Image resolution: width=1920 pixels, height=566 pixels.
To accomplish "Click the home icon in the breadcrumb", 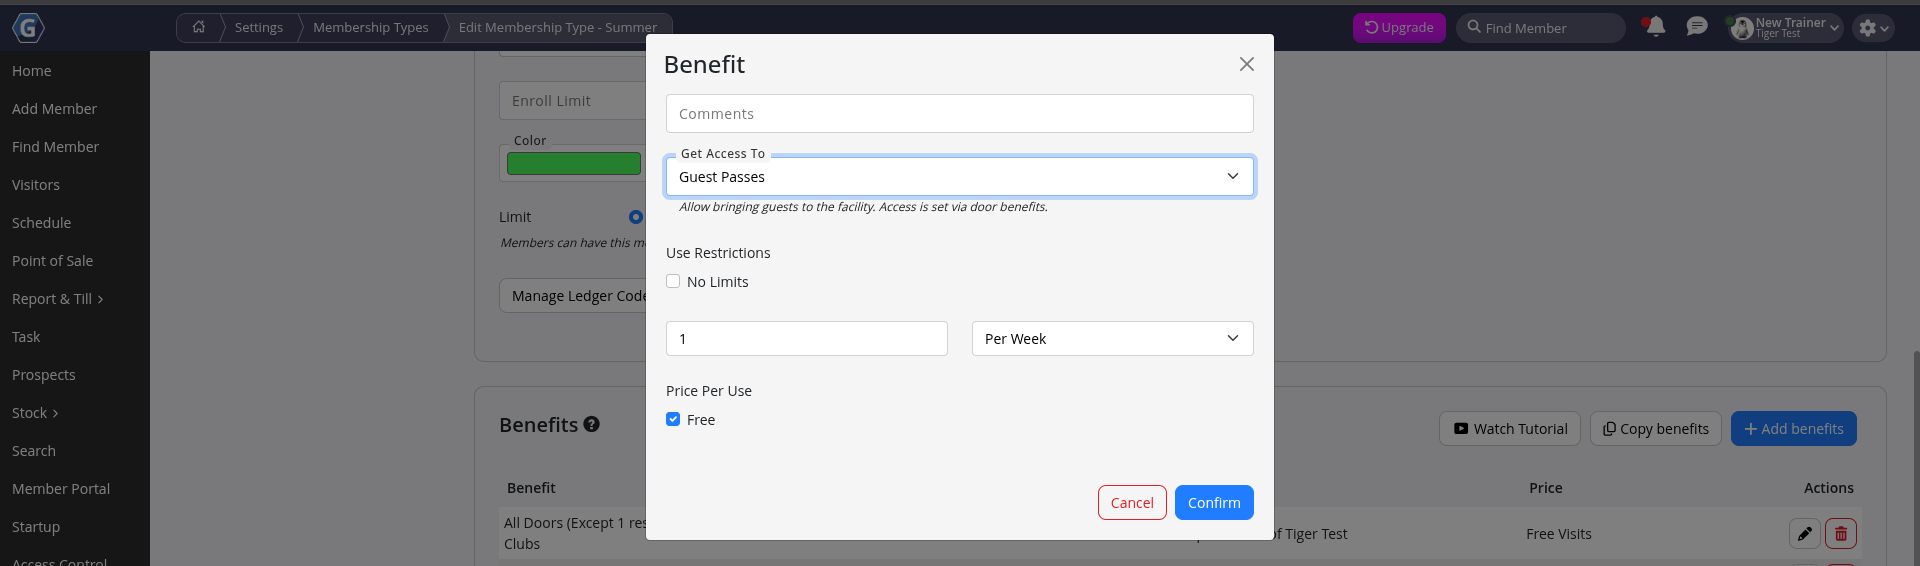I will click(199, 27).
